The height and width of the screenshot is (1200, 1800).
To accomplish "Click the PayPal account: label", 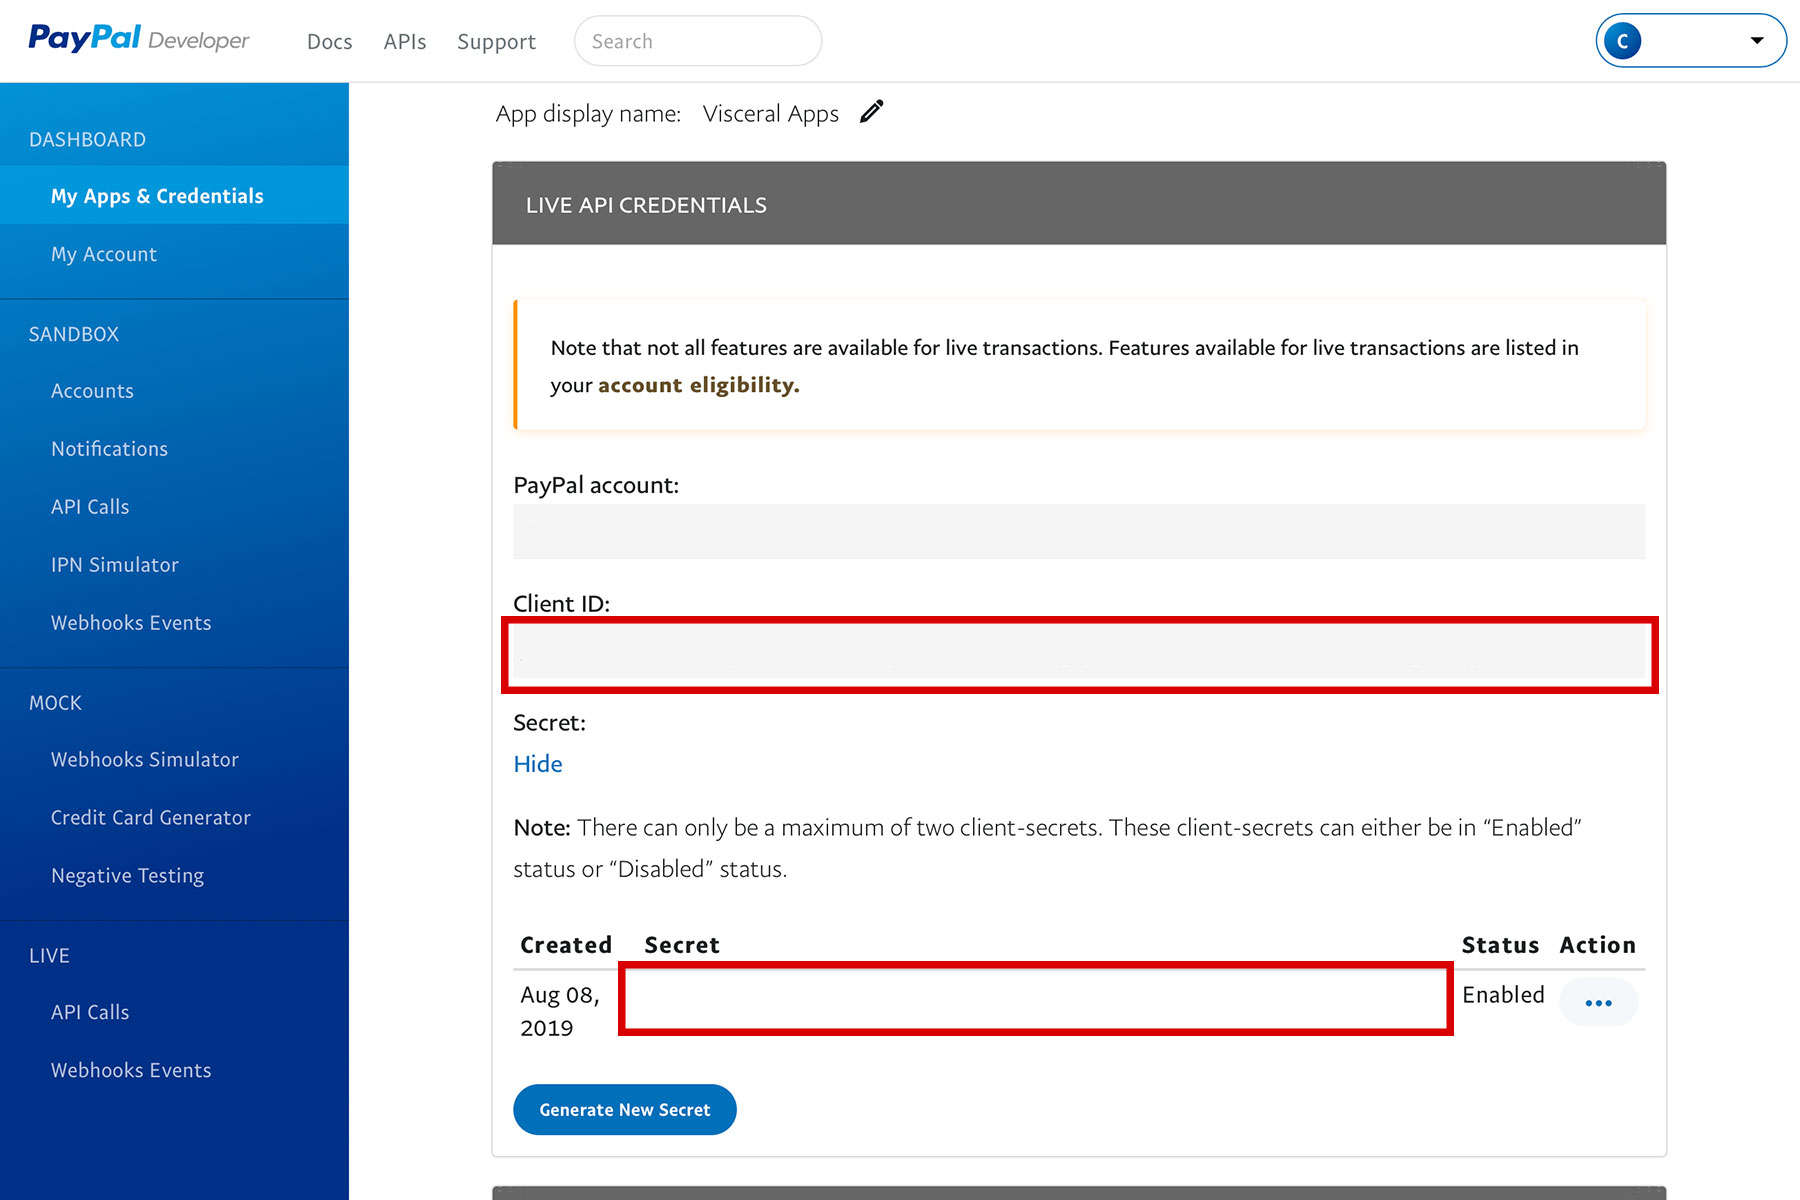I will click(x=596, y=486).
